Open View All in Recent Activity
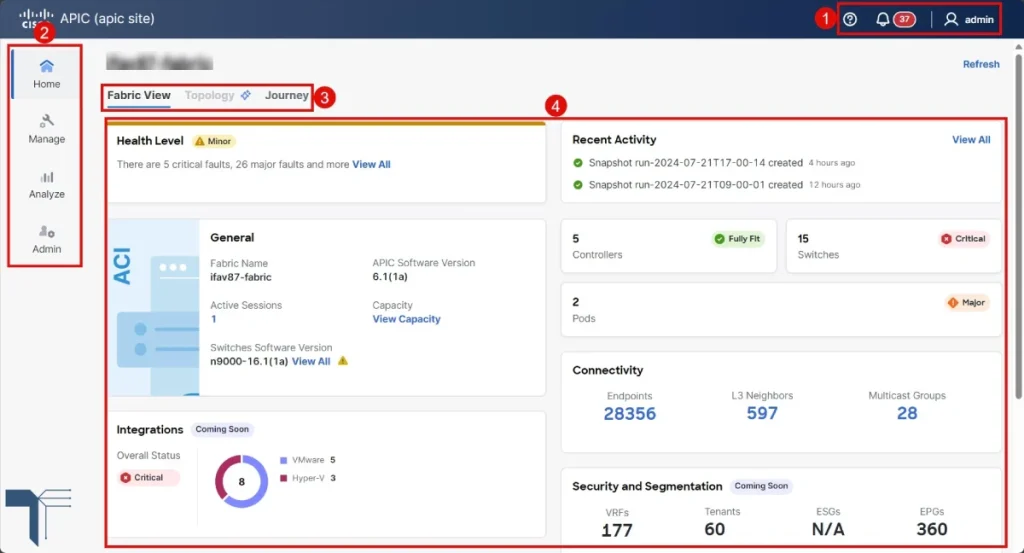 point(970,140)
